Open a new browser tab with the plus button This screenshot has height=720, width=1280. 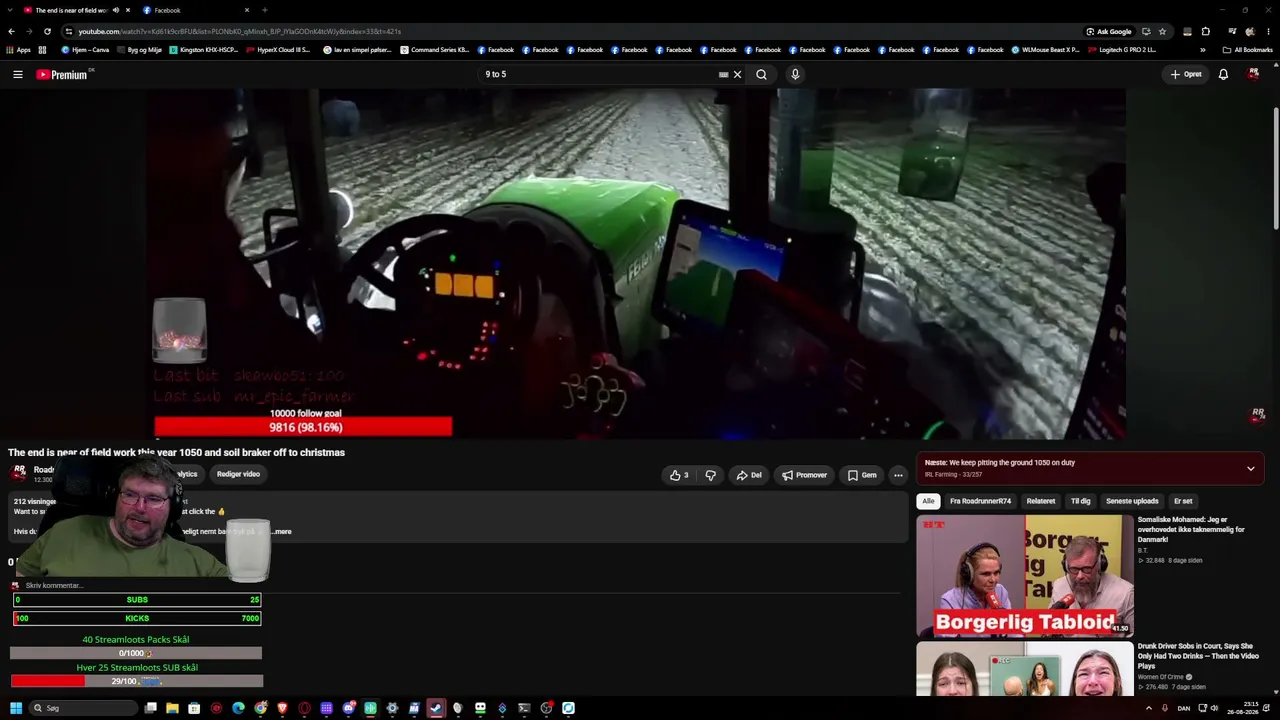click(264, 10)
